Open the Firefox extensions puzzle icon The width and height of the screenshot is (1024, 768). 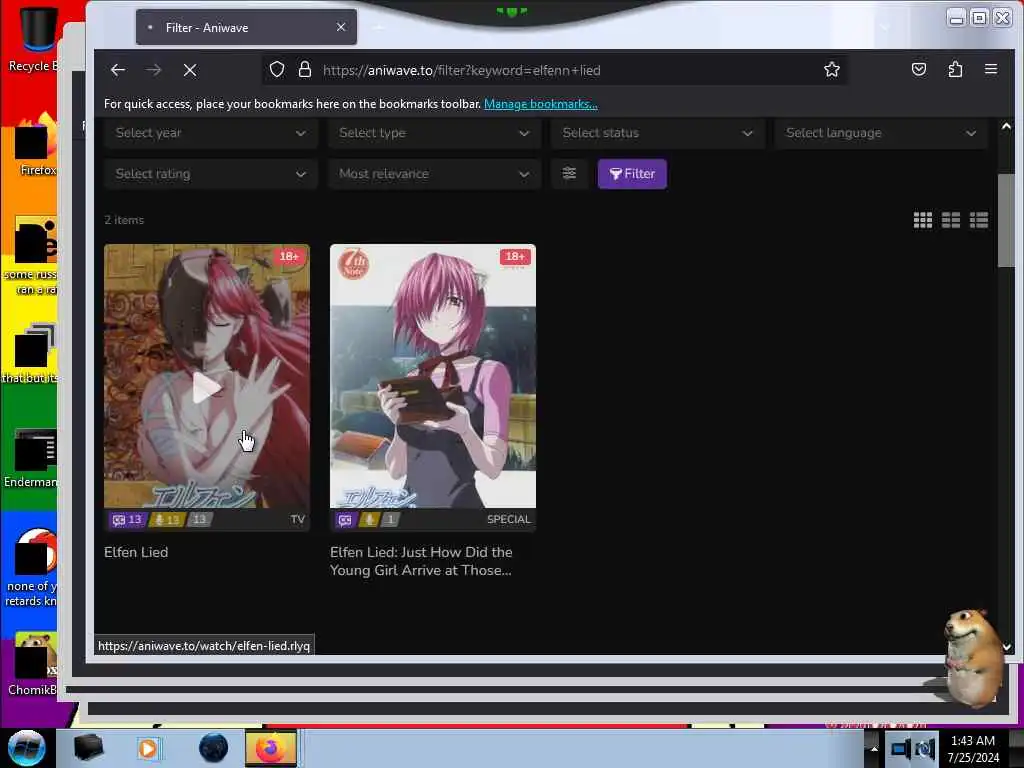pyautogui.click(x=955, y=69)
